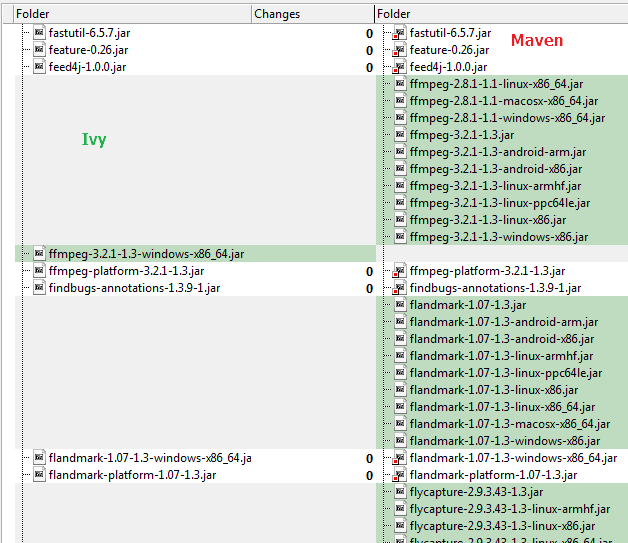The width and height of the screenshot is (628, 543).
Task: Click icon of ffmpeg-platform-3.2.1-1.3.jar in right pane
Action: click(399, 271)
